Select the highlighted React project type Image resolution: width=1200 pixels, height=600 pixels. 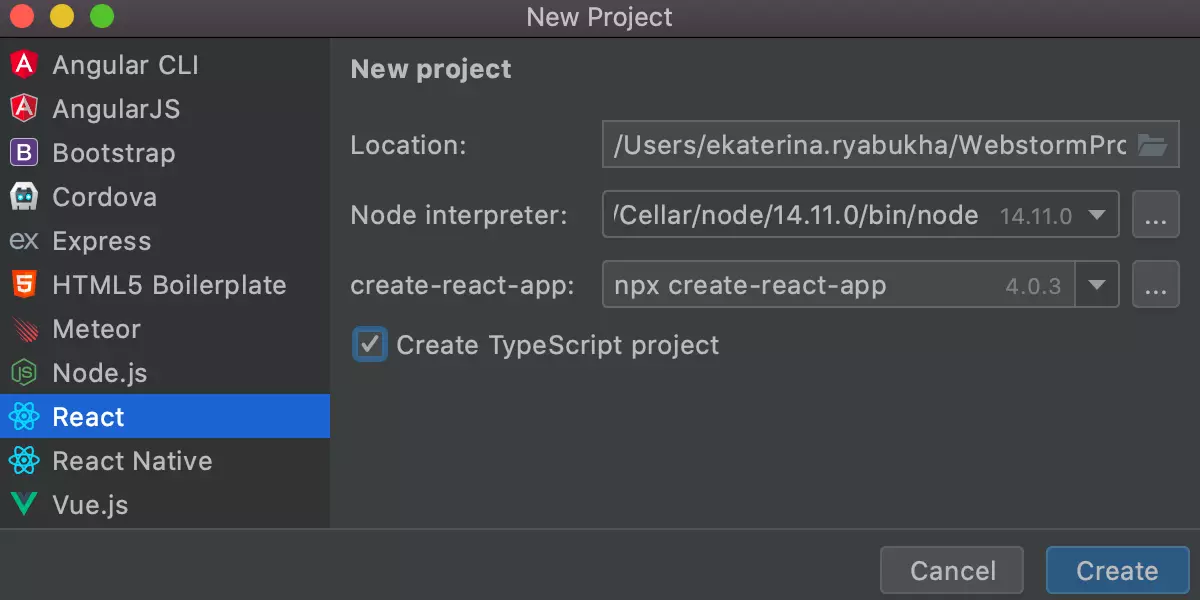tap(165, 417)
